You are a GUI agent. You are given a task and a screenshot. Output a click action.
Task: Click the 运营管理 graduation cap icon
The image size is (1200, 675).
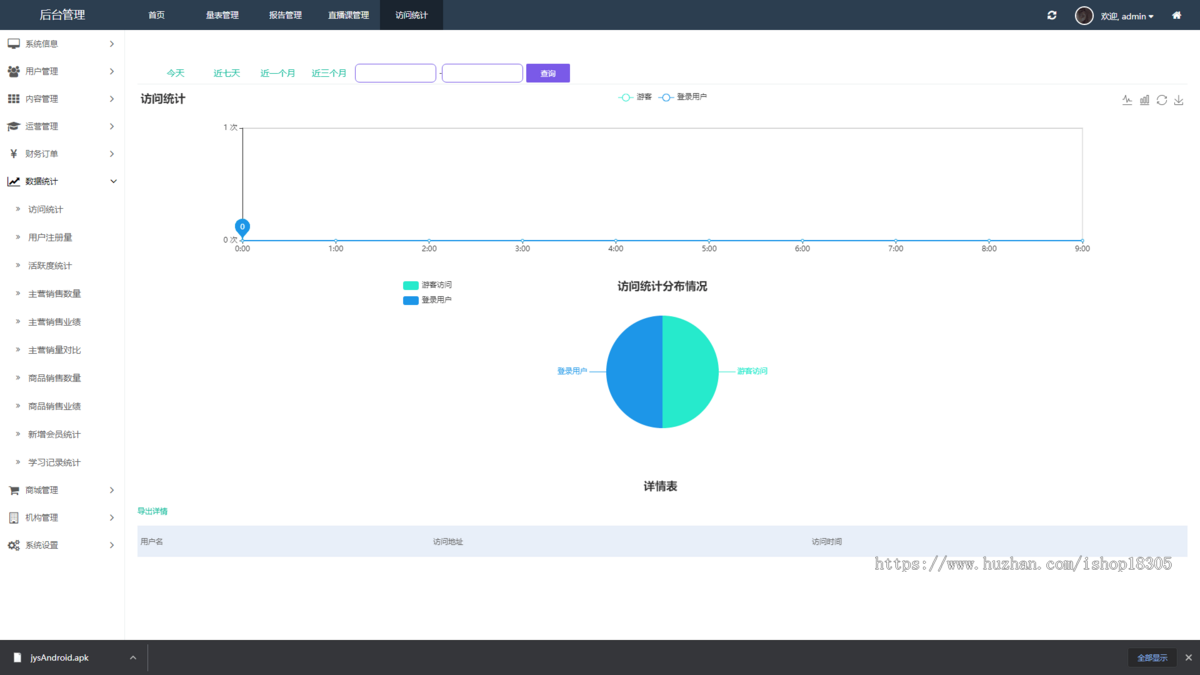coord(14,126)
